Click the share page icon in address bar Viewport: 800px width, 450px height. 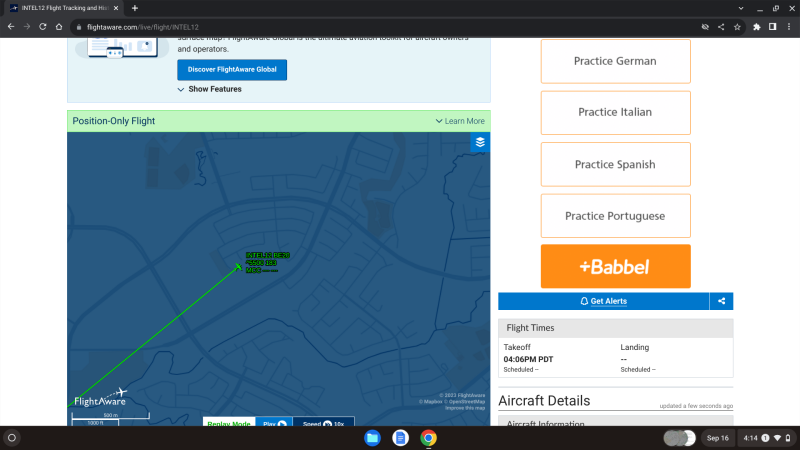721,27
